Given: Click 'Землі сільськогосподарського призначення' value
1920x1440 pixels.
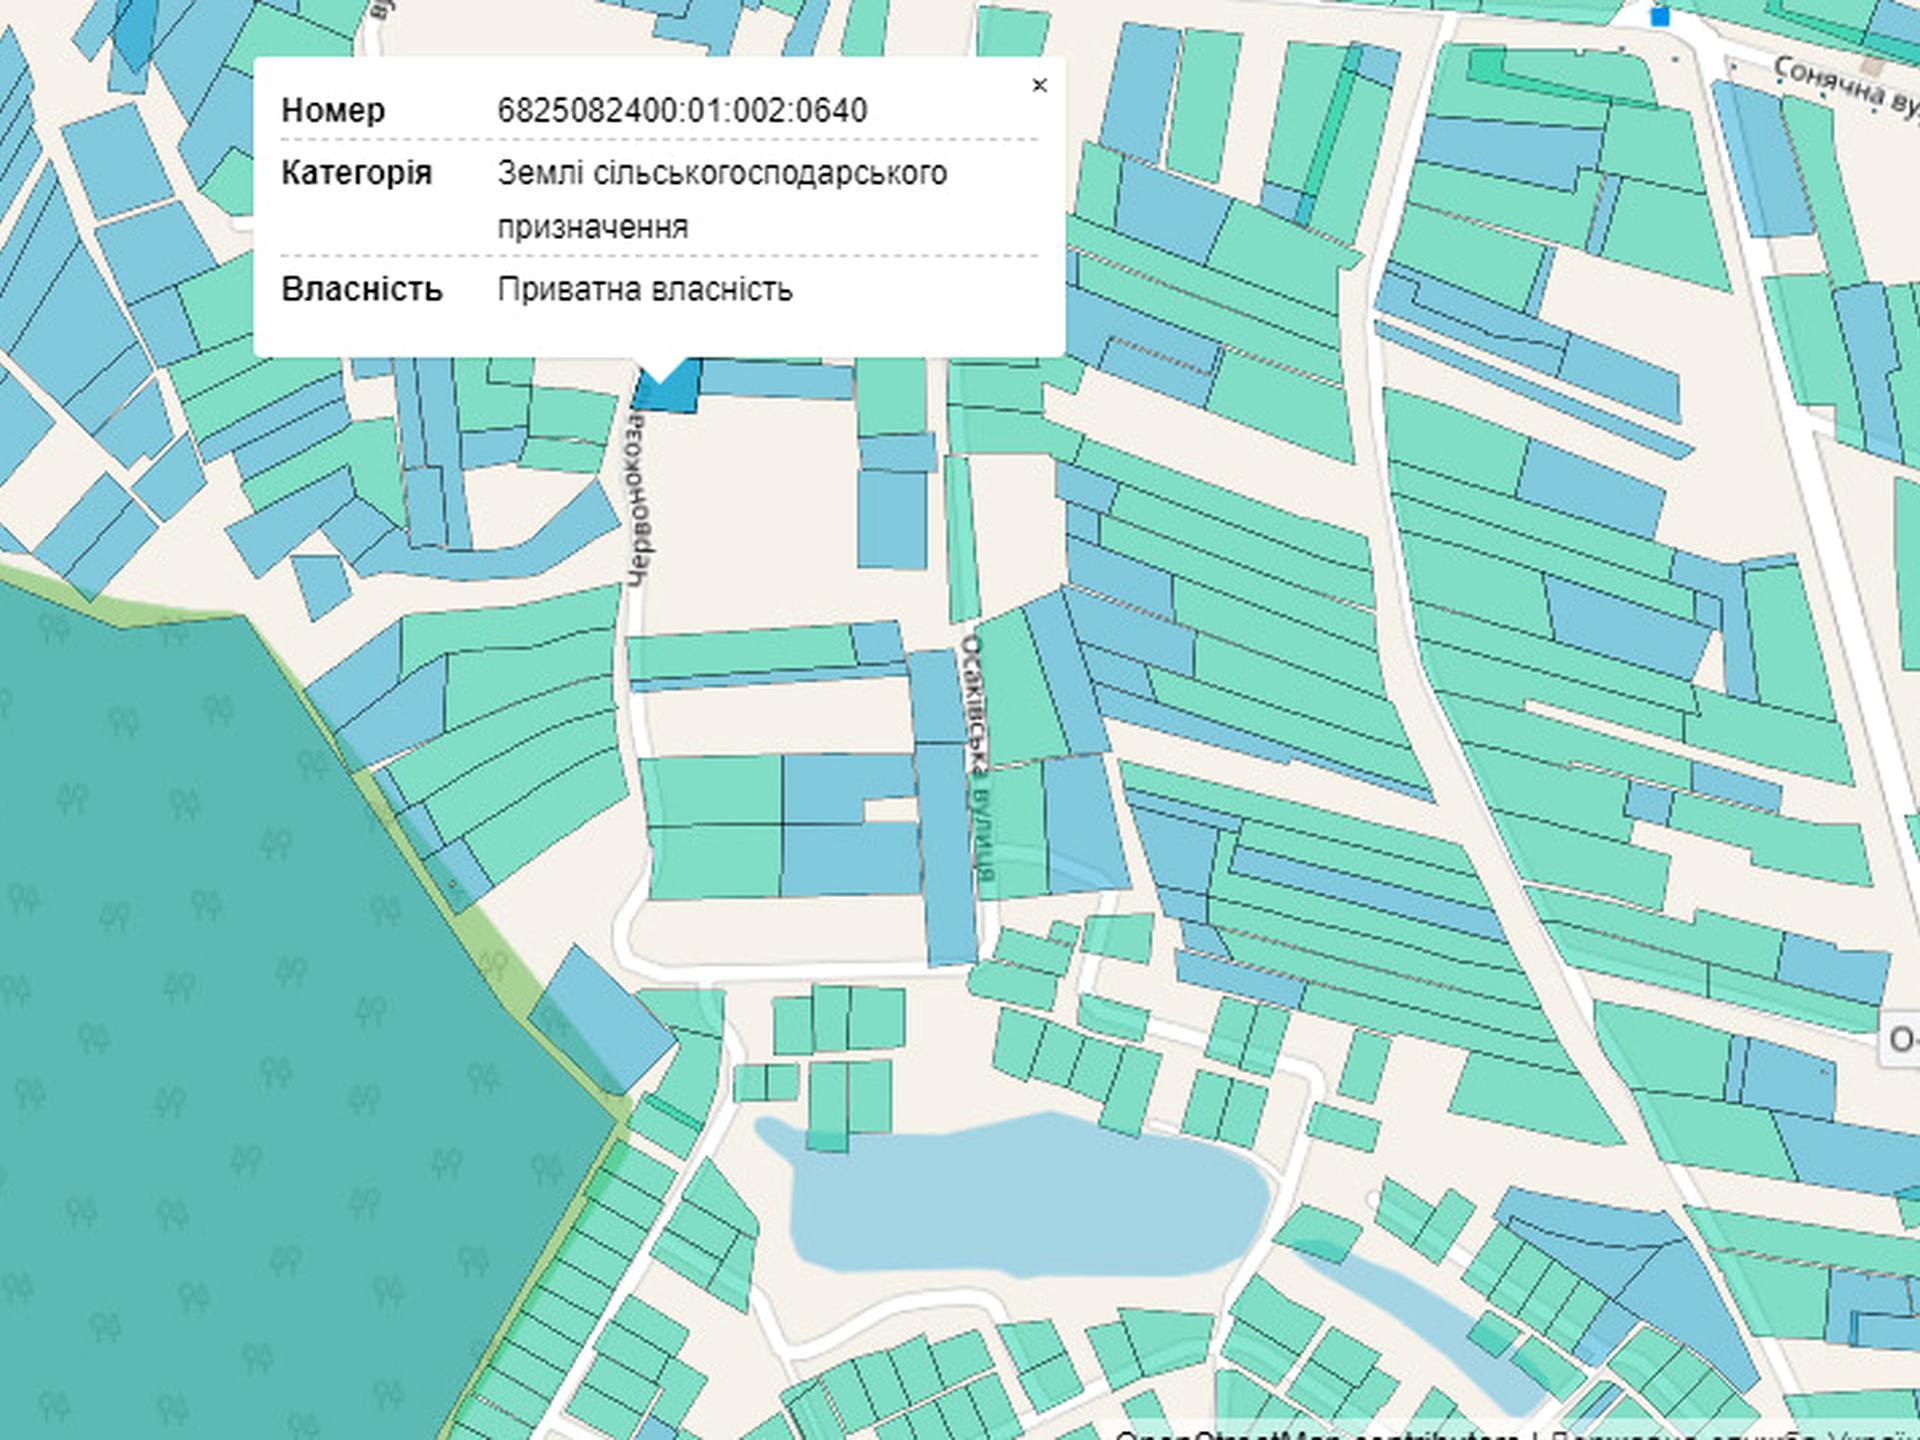Looking at the screenshot, I should click(722, 199).
